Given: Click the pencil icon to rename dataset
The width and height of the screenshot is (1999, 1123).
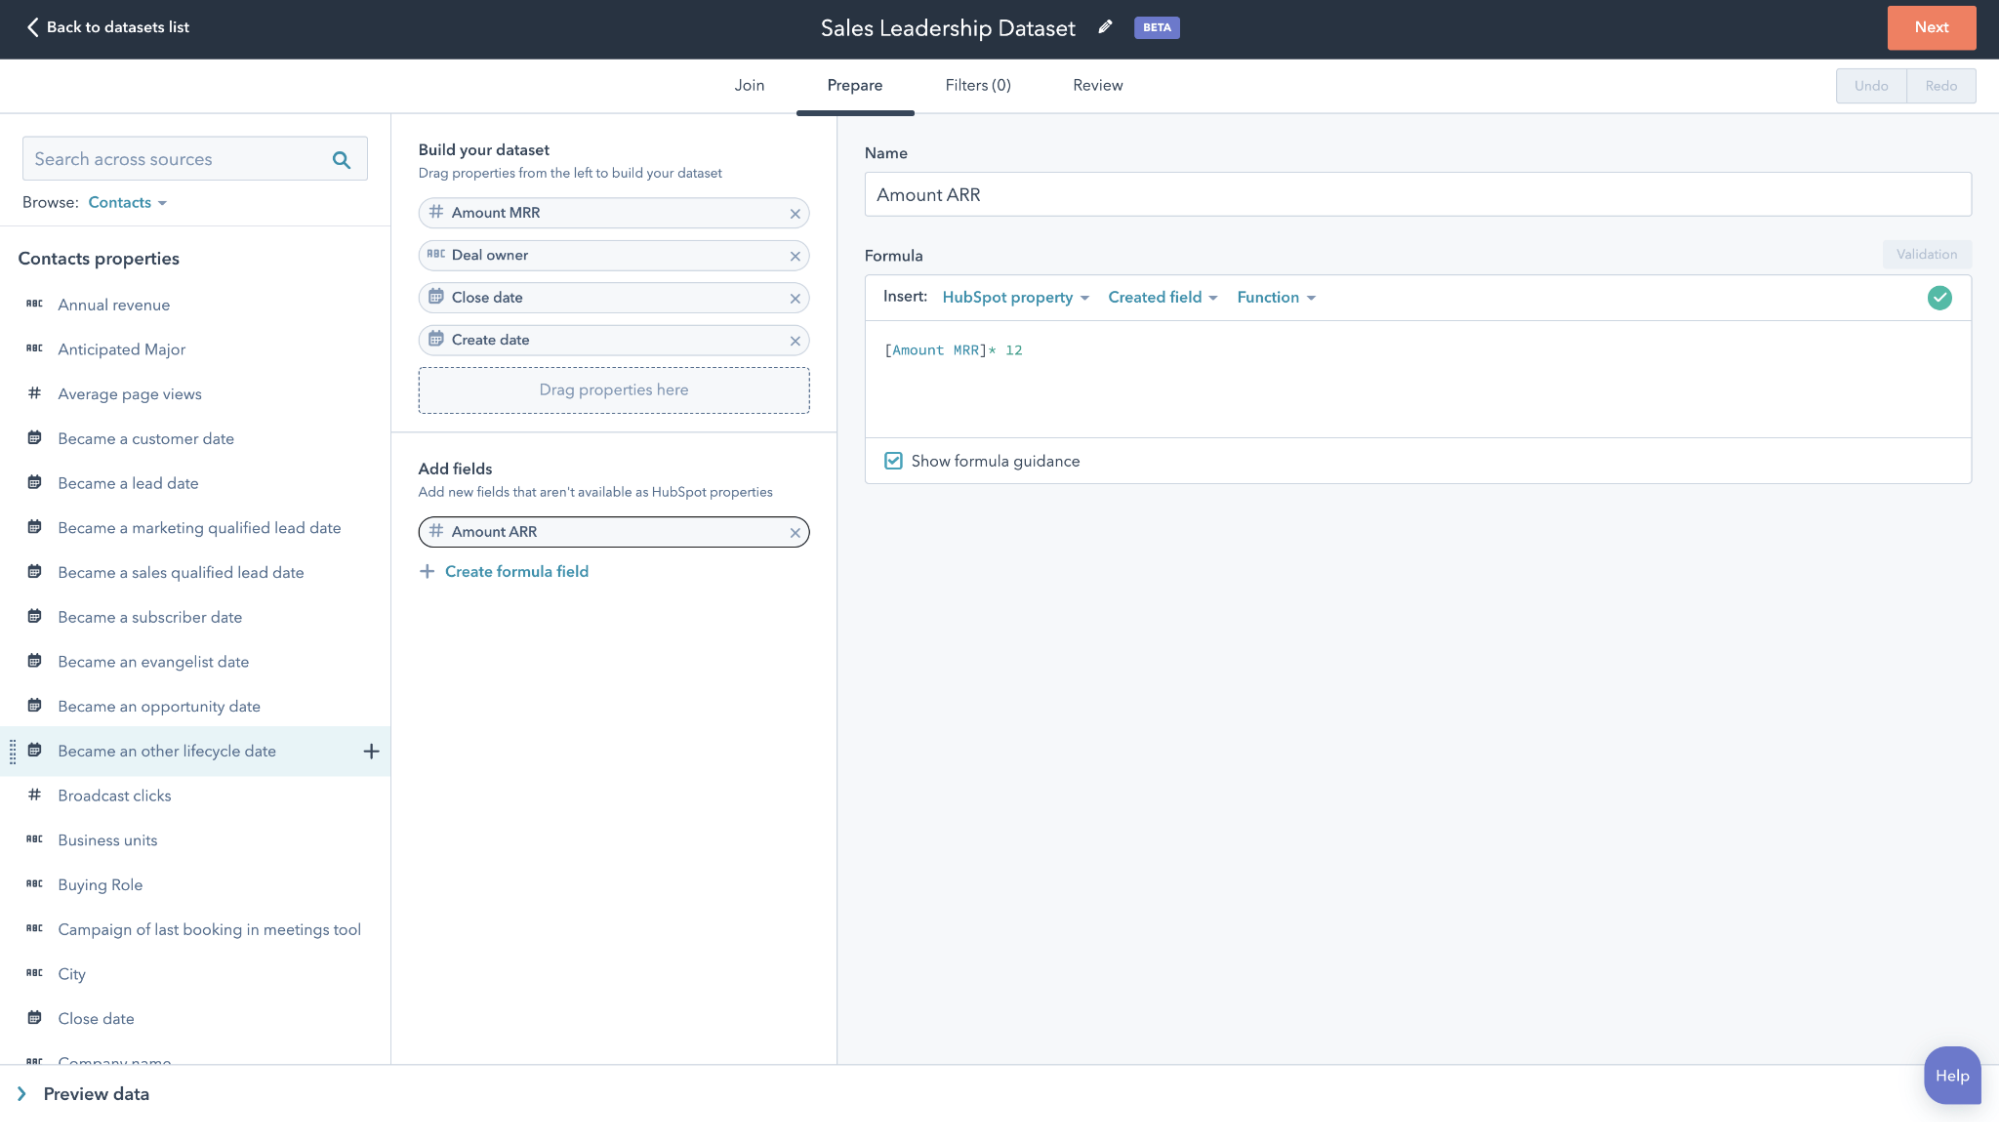Looking at the screenshot, I should [x=1105, y=27].
